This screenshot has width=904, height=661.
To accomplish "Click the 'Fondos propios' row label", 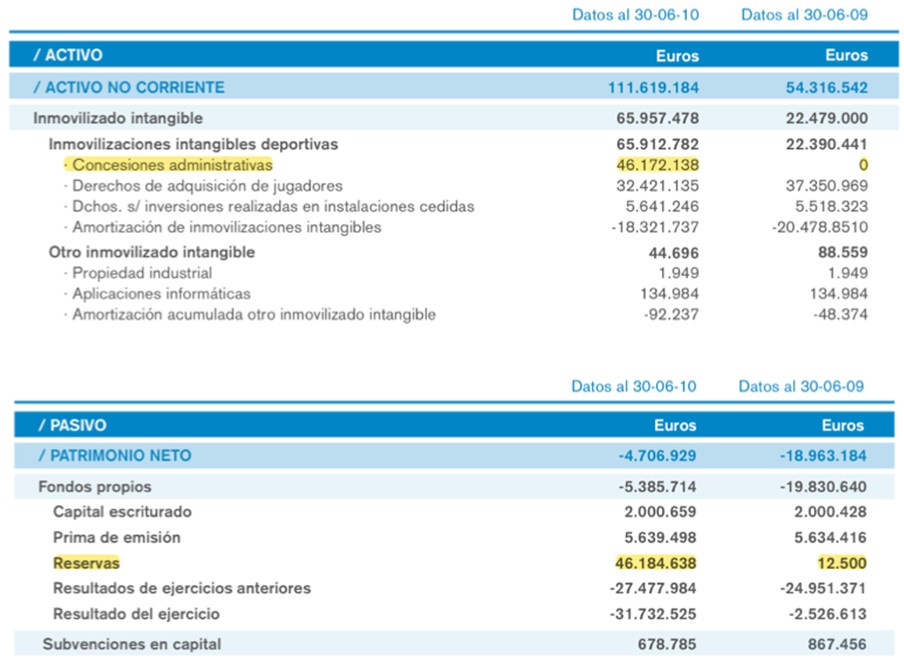I will [x=95, y=487].
